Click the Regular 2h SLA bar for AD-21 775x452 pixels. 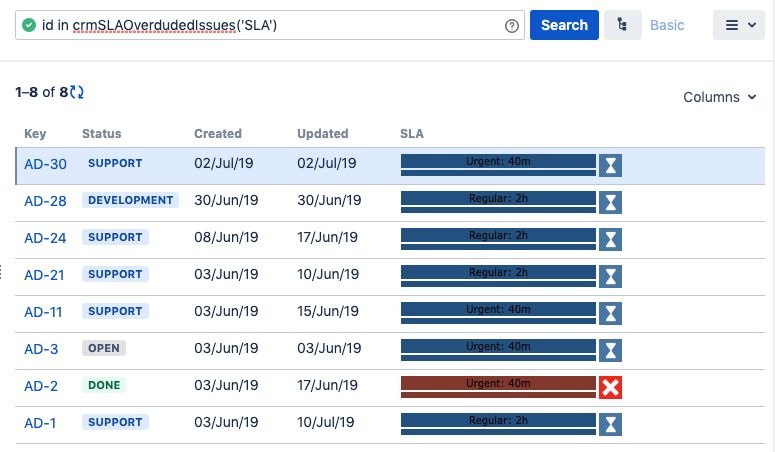tap(498, 272)
